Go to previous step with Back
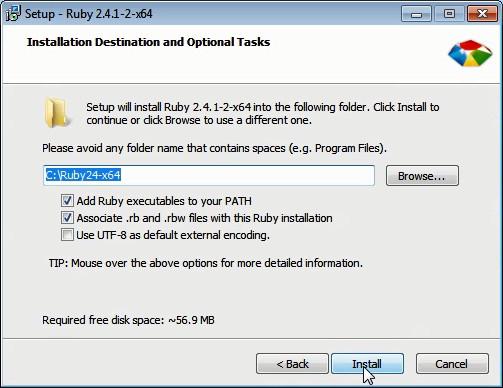 pyautogui.click(x=292, y=364)
